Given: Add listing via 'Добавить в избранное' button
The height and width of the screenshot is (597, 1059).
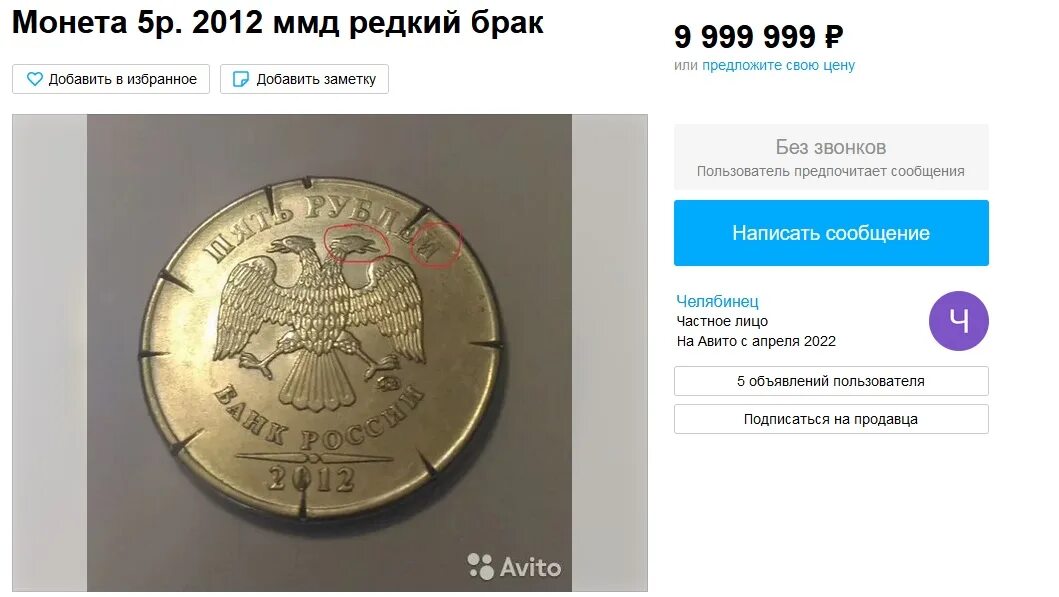Looking at the screenshot, I should point(111,79).
